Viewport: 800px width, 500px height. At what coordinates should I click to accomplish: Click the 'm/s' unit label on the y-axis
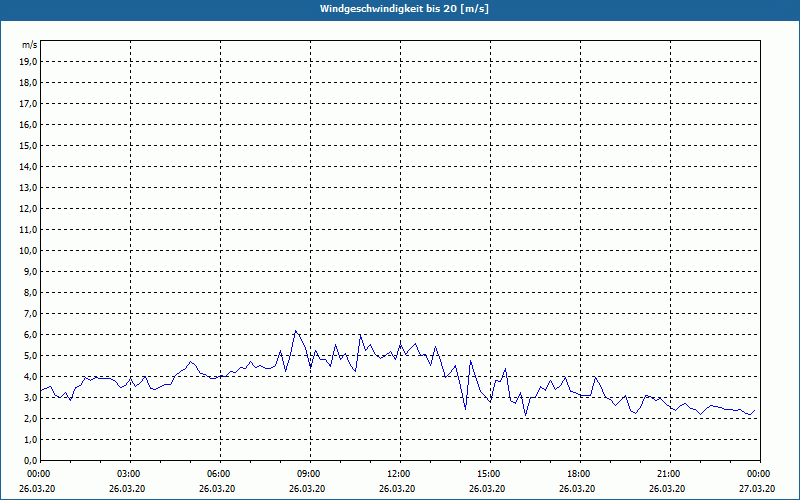pos(30,45)
